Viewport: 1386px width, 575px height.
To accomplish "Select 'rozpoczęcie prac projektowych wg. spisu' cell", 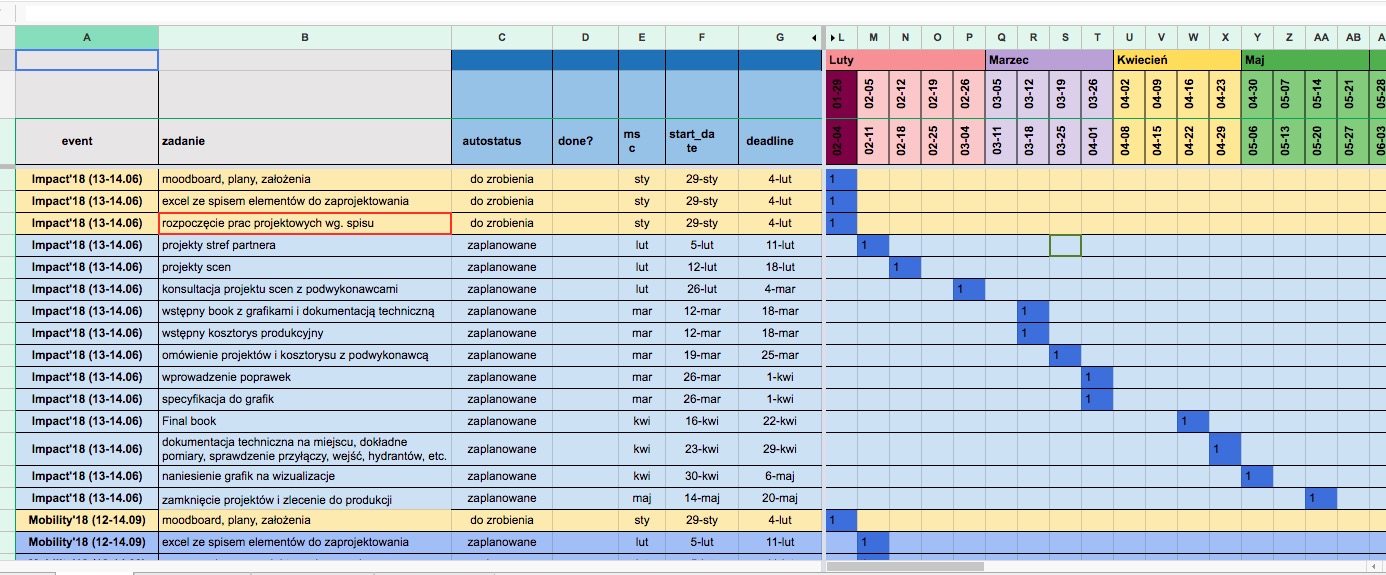I will click(x=305, y=223).
